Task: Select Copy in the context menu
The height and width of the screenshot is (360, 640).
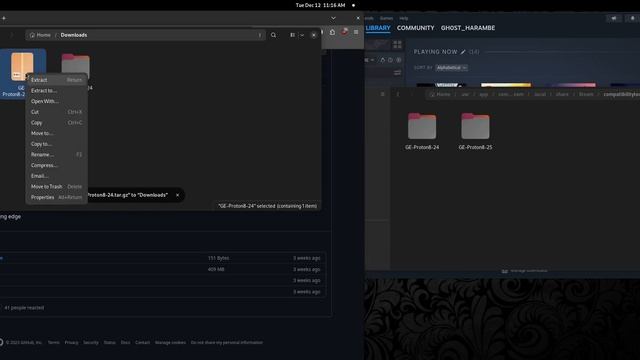Action: pos(56,122)
